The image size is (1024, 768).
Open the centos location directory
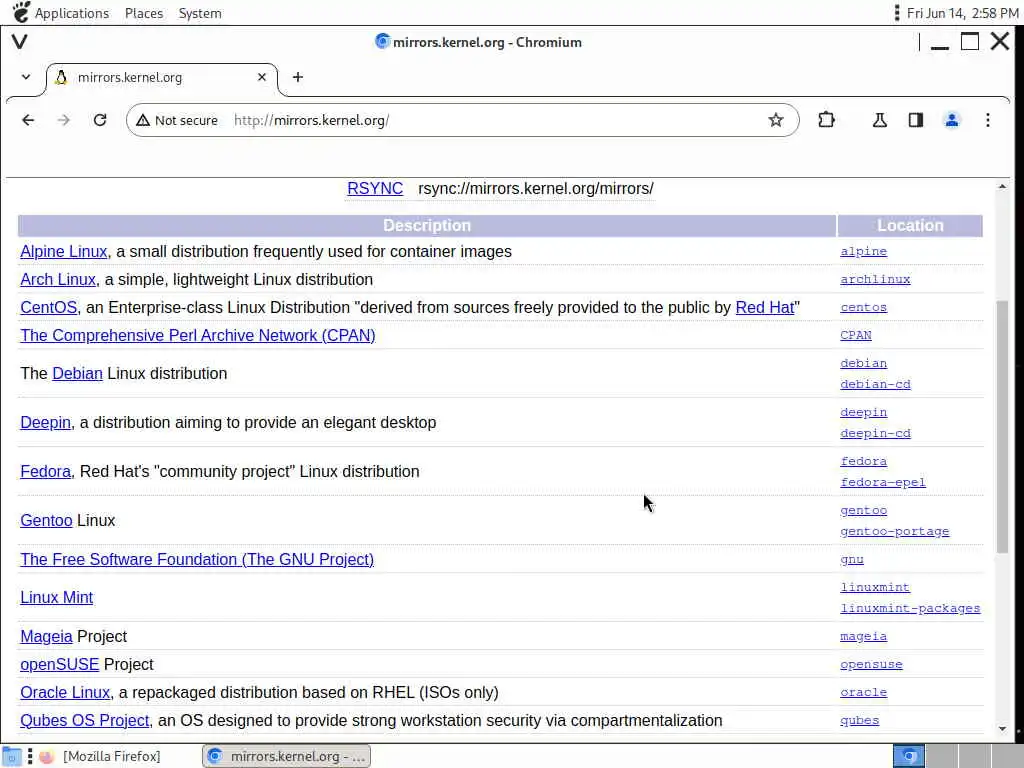(x=863, y=308)
